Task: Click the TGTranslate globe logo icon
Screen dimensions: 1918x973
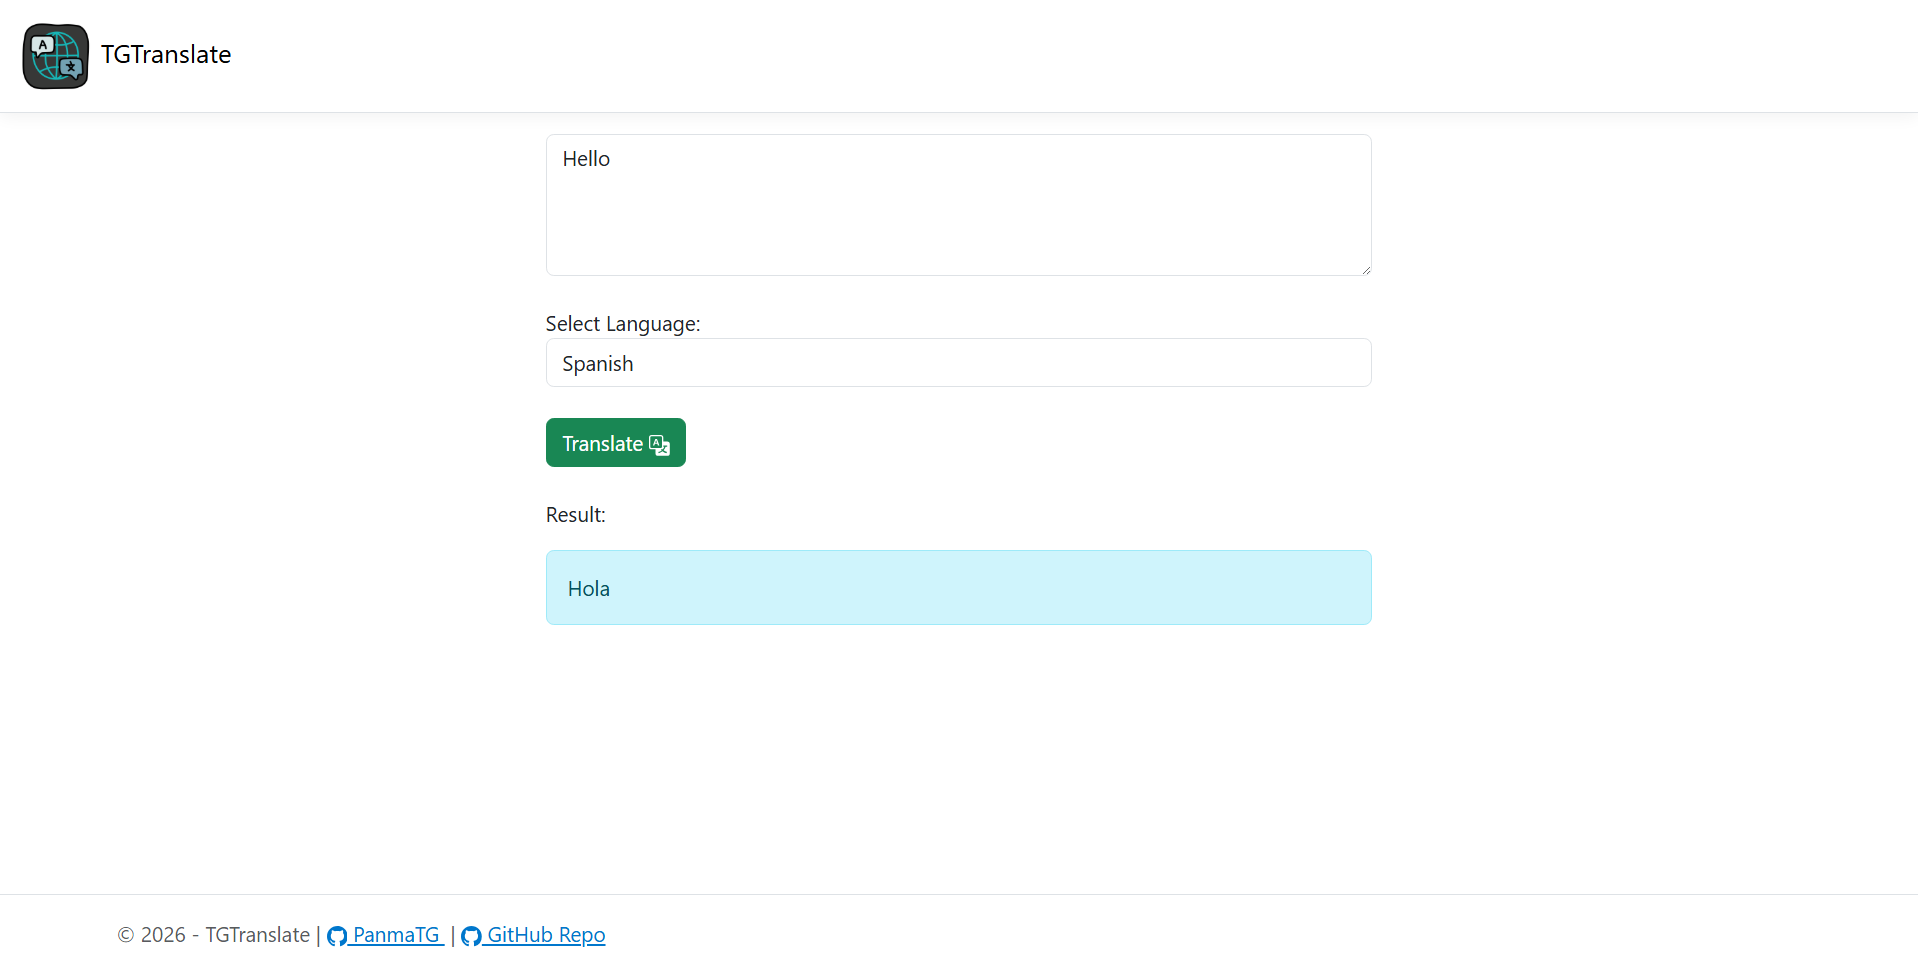Action: pos(56,56)
